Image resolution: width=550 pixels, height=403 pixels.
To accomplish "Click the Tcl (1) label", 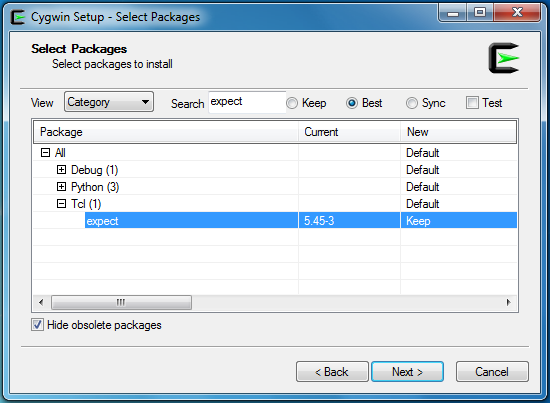I will [x=86, y=204].
